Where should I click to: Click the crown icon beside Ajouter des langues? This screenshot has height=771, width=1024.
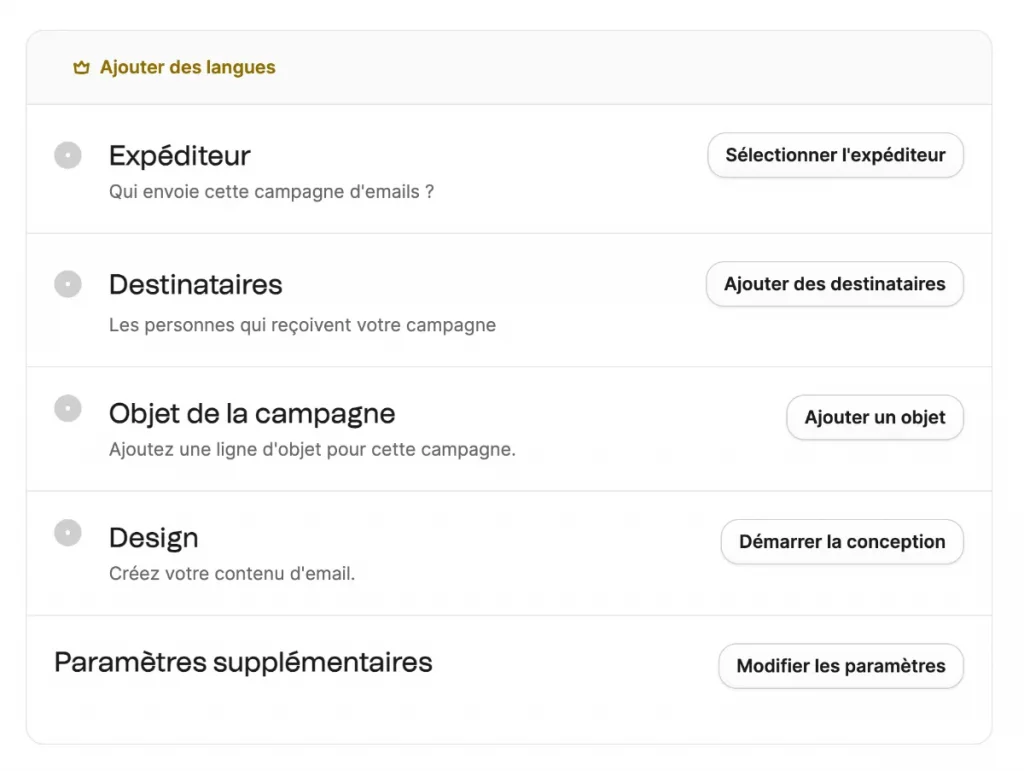coord(81,67)
